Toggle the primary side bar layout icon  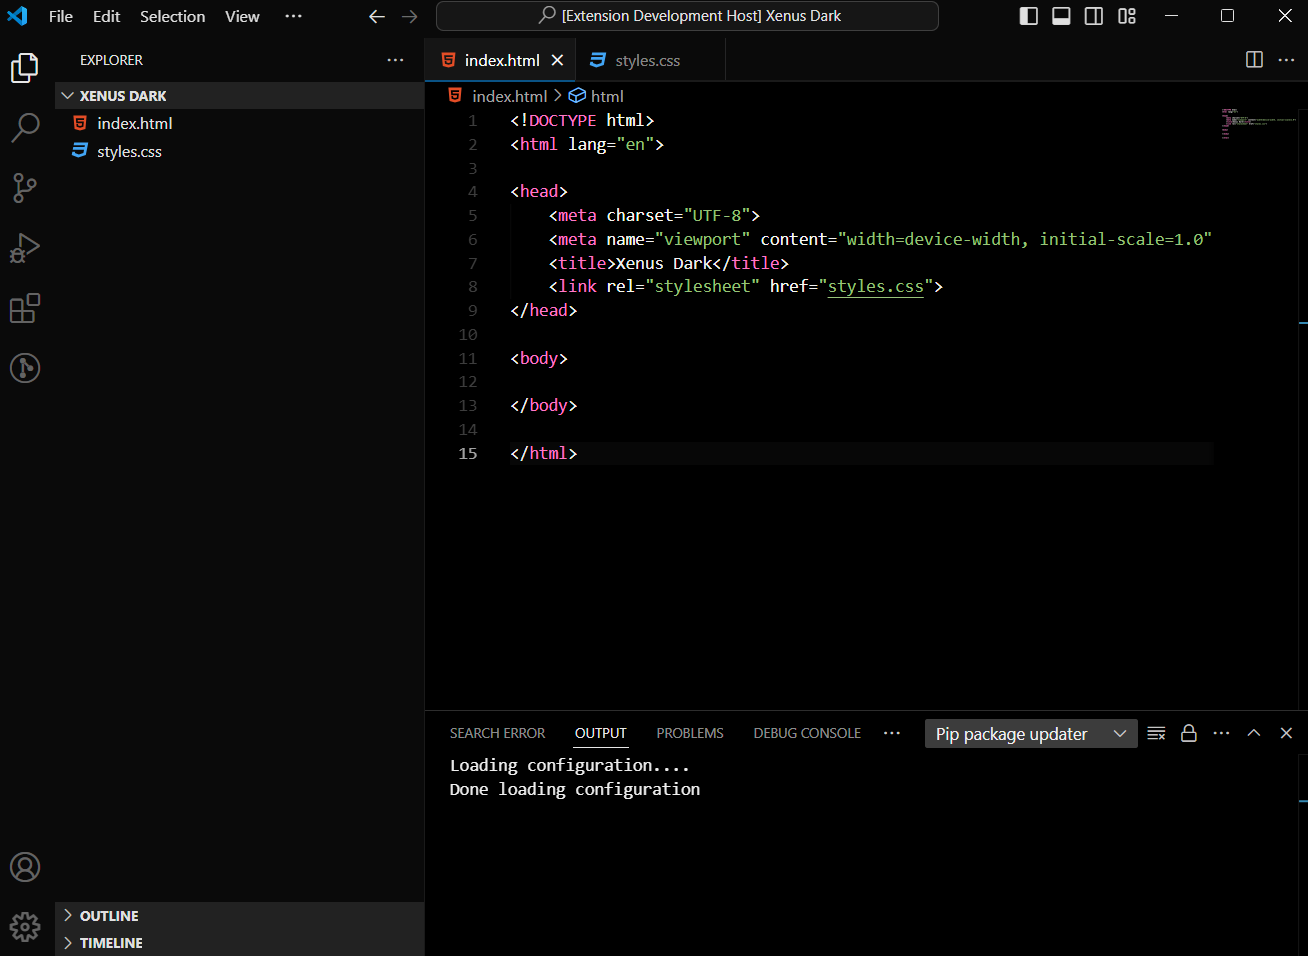pos(1028,16)
